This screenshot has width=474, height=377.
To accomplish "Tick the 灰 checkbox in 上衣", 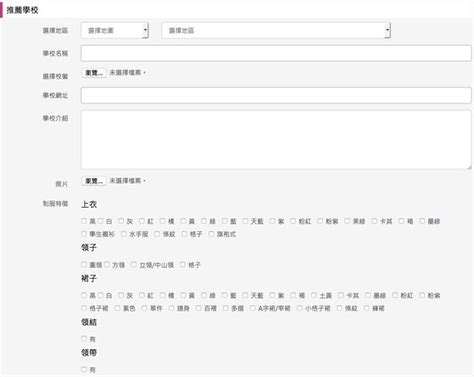I will pos(121,221).
